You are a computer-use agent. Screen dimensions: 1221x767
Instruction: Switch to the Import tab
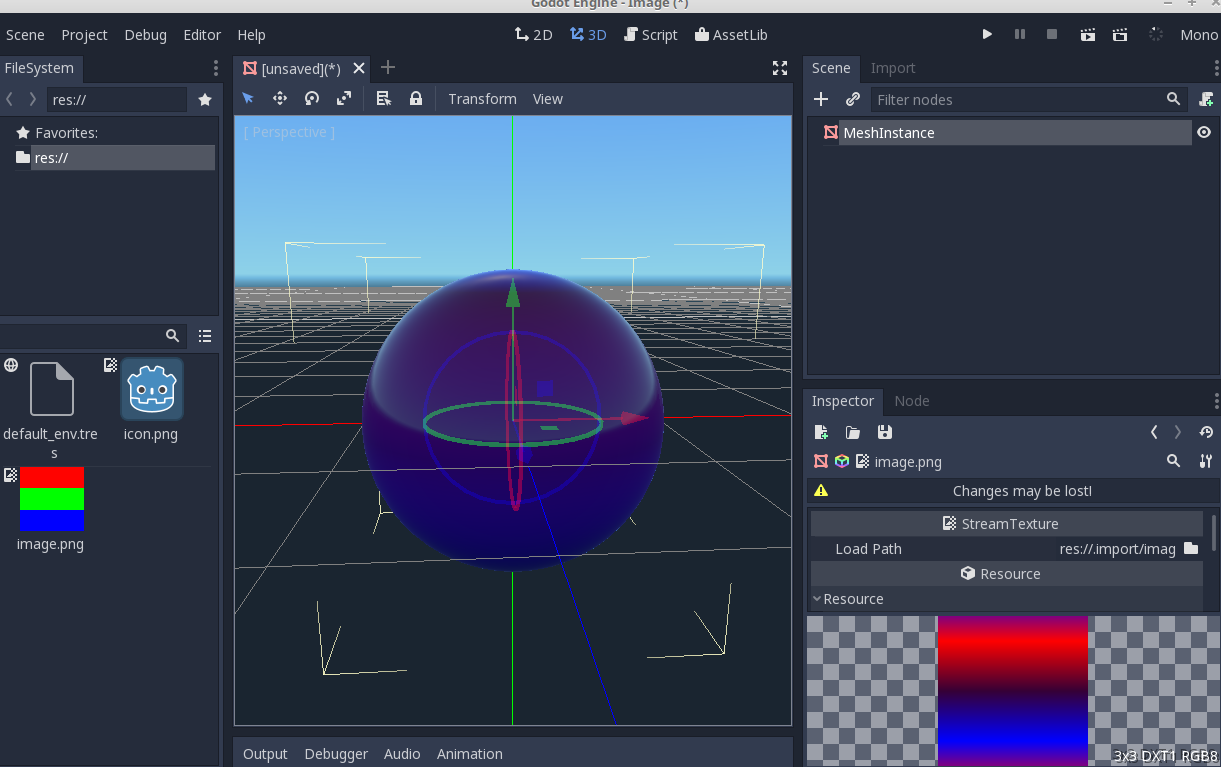(893, 68)
